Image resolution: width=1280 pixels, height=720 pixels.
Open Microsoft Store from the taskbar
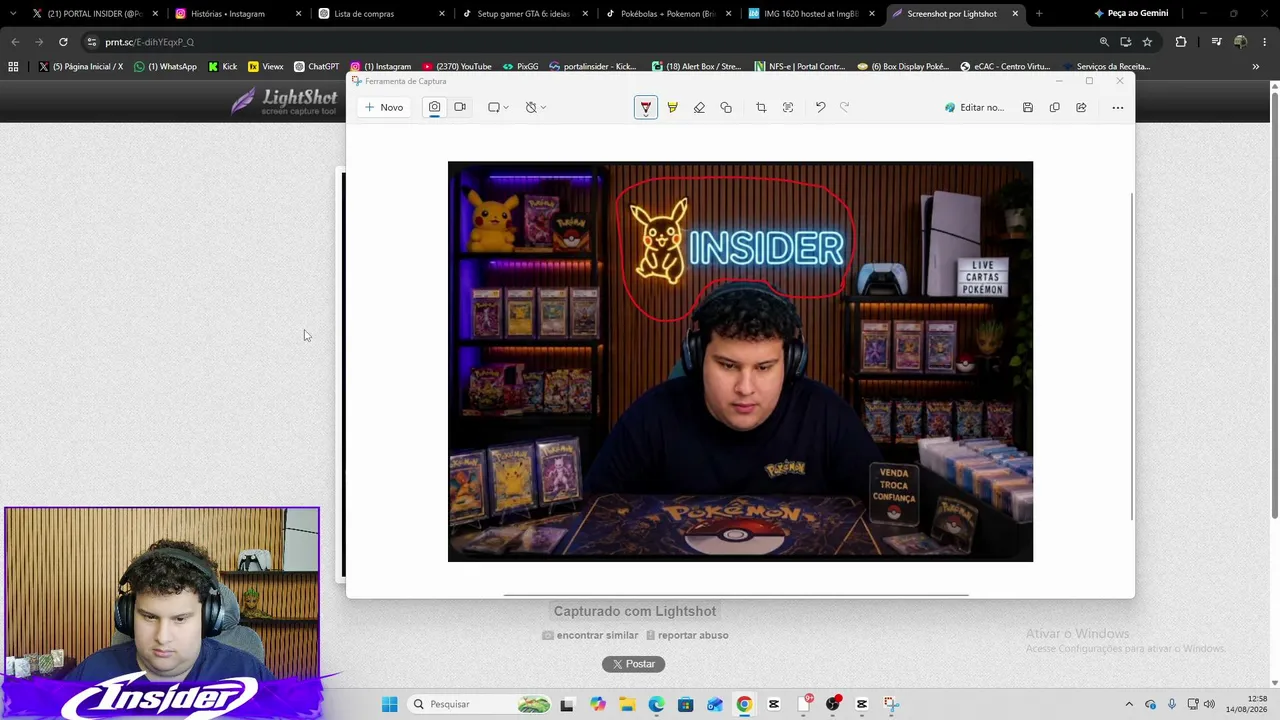[685, 704]
